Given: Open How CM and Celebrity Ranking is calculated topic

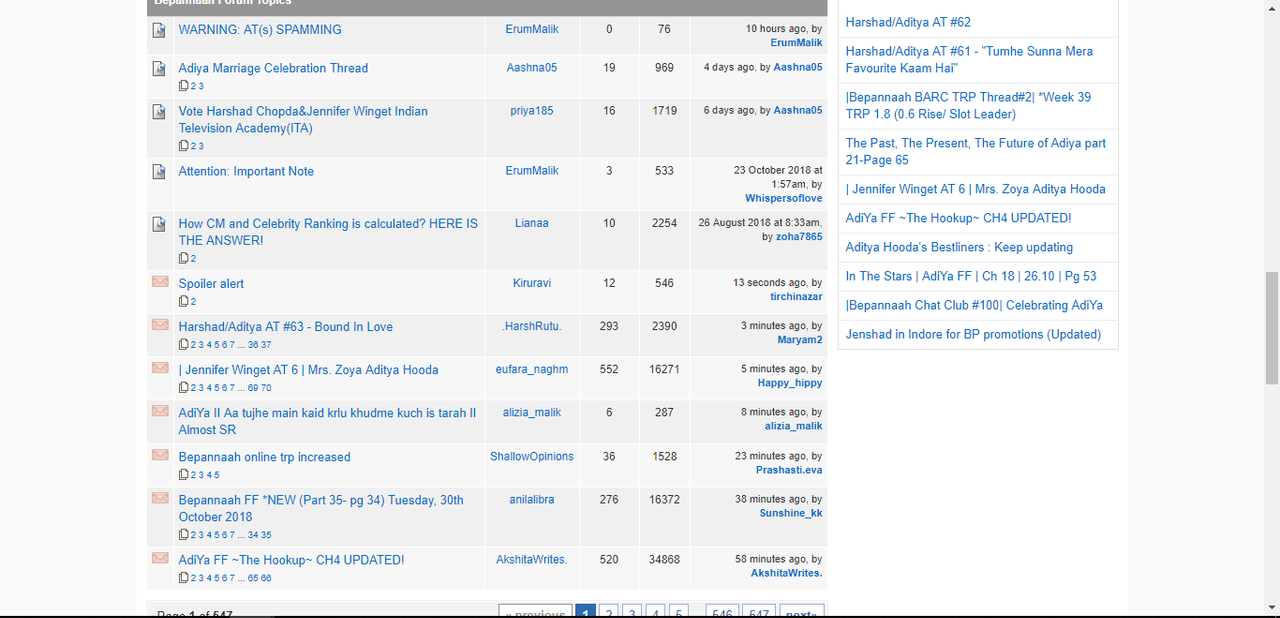Looking at the screenshot, I should click(328, 232).
